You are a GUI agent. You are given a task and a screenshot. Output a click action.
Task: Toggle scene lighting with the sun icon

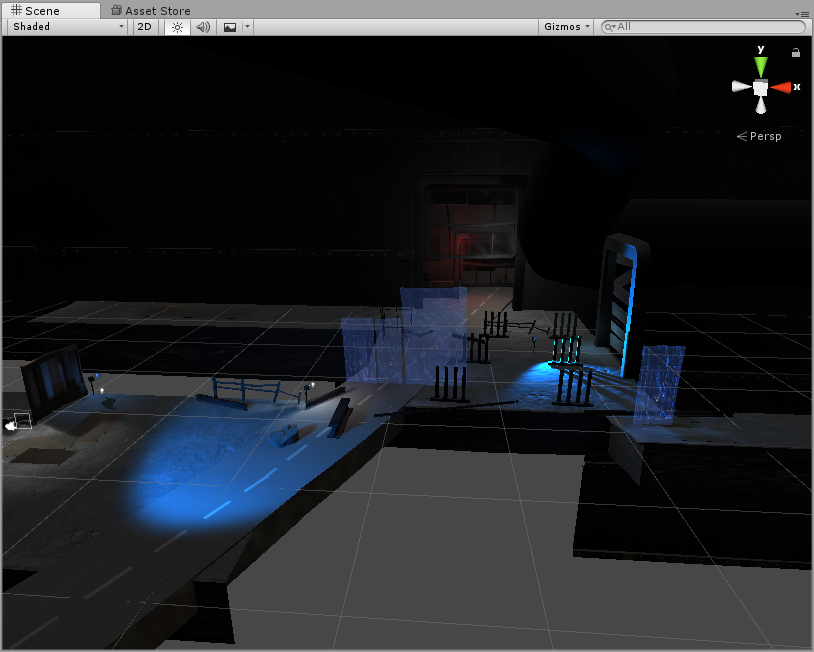pos(177,27)
